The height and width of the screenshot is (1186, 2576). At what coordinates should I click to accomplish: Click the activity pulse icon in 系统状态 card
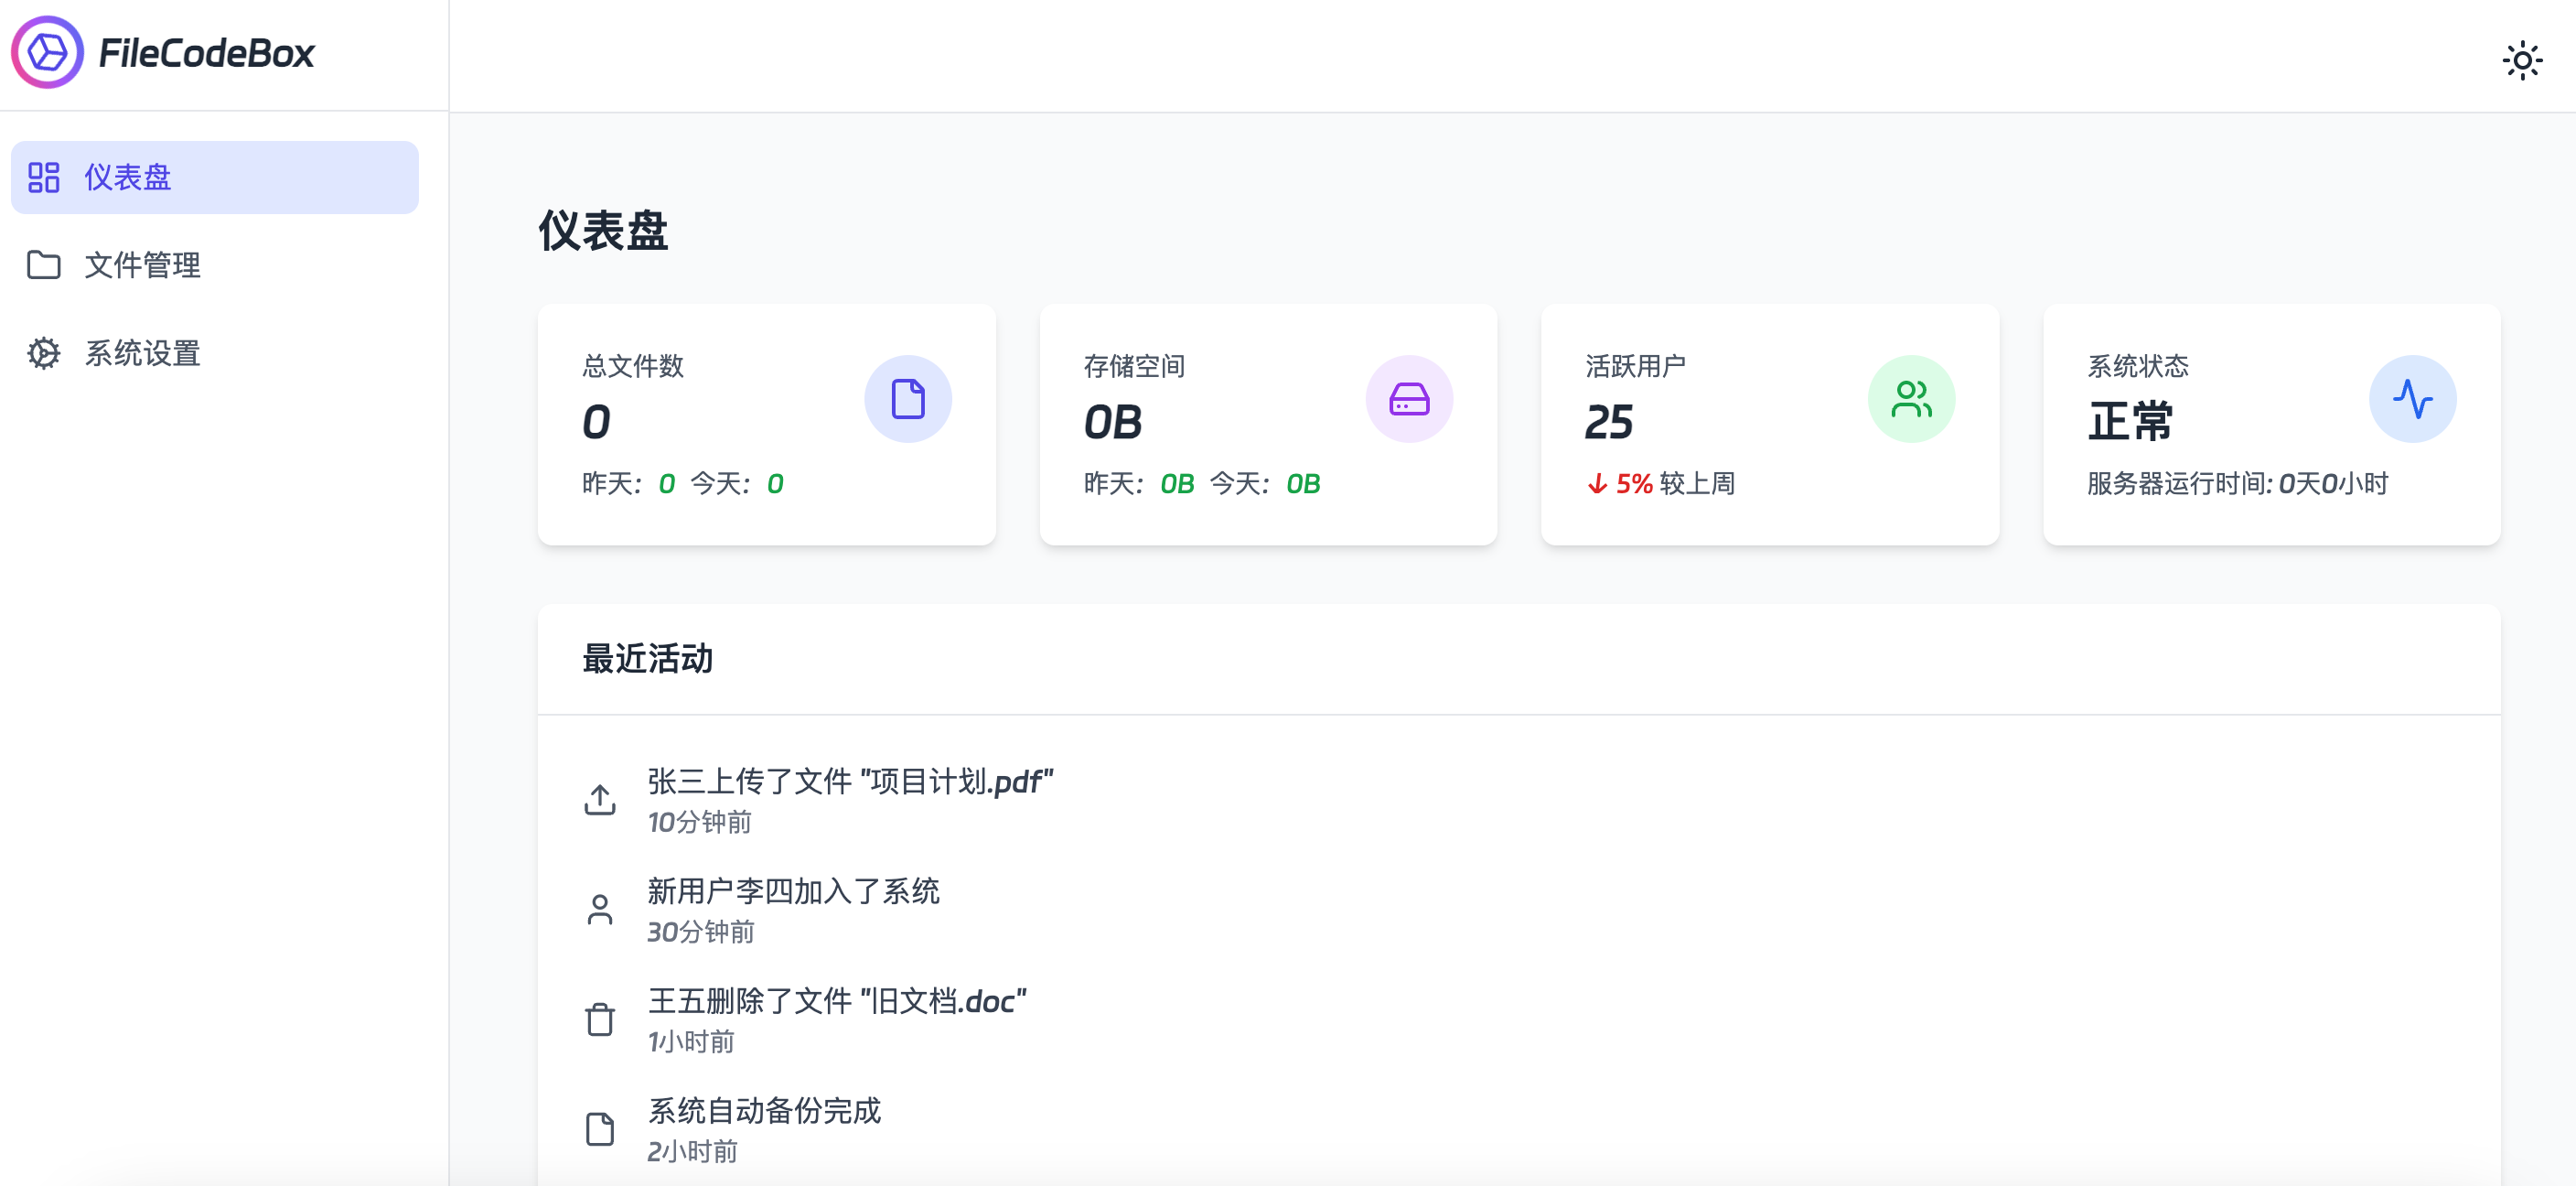click(x=2412, y=399)
